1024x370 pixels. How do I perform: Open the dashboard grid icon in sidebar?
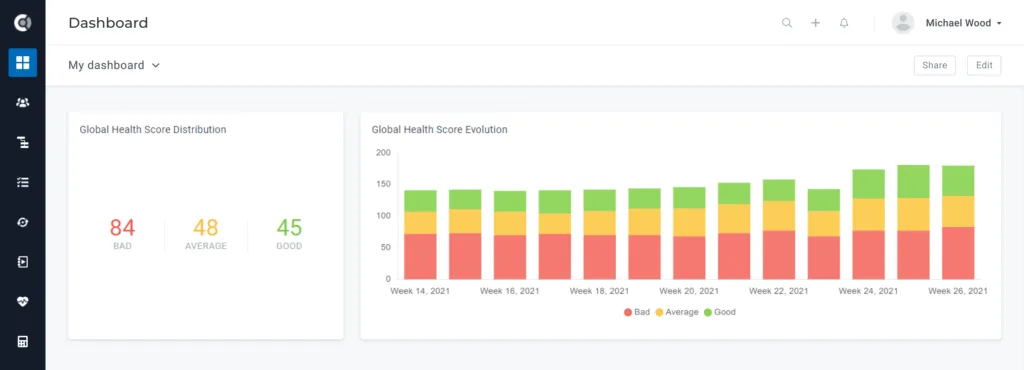[23, 63]
